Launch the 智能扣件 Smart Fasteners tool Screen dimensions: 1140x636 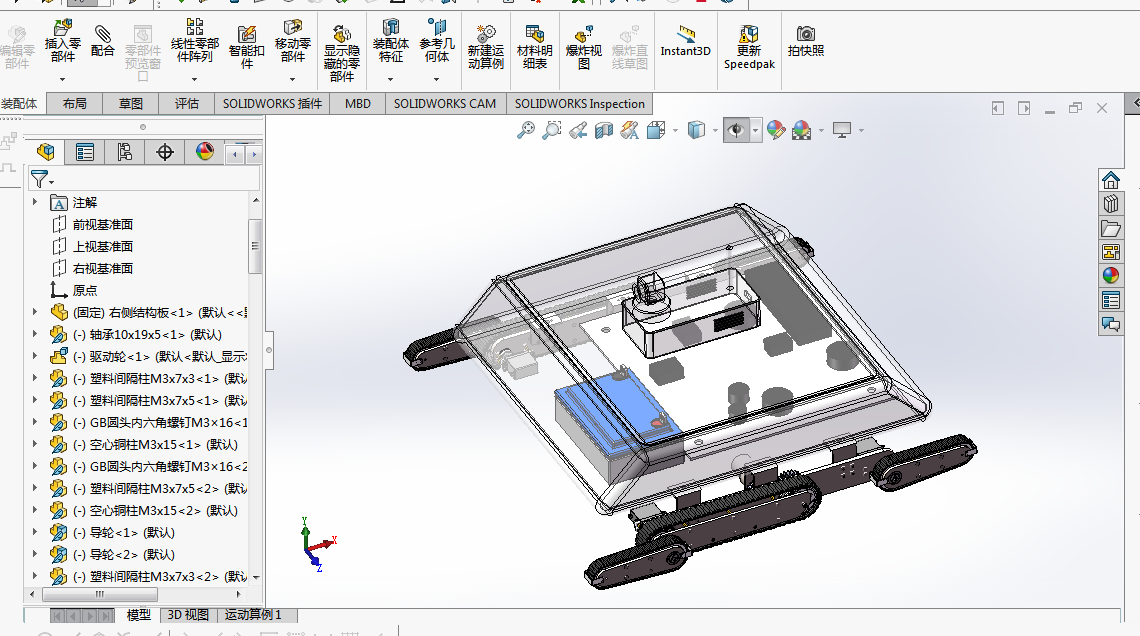pos(246,47)
